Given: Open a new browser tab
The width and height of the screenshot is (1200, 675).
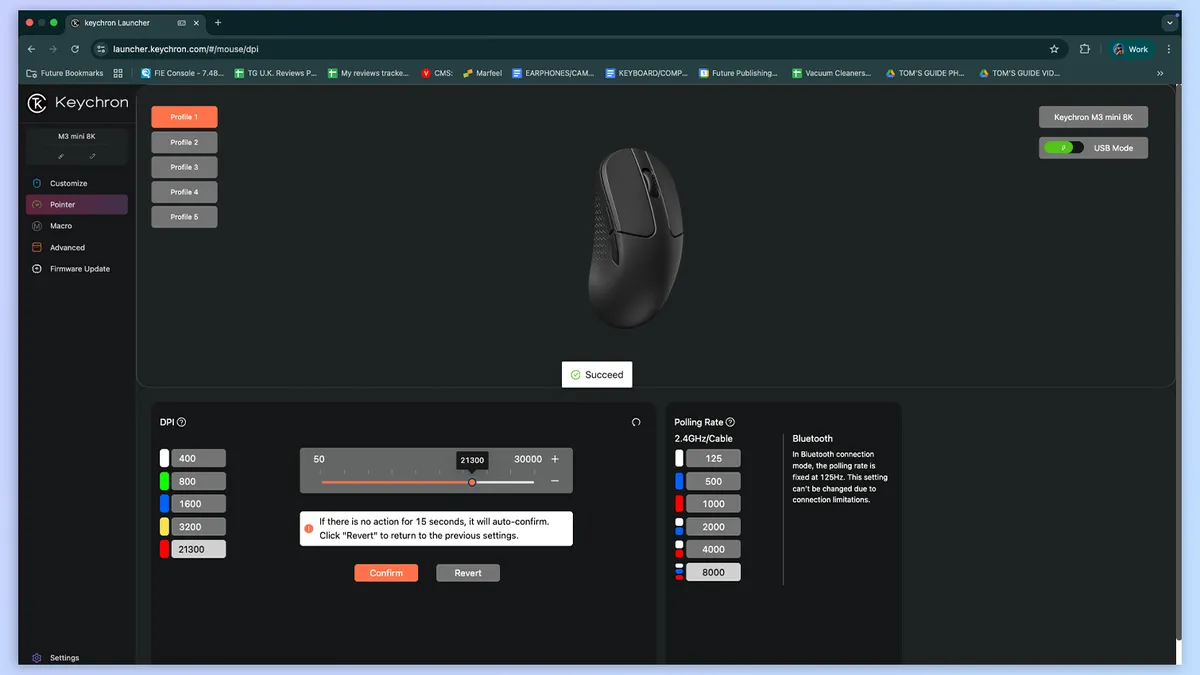Looking at the screenshot, I should pyautogui.click(x=218, y=22).
